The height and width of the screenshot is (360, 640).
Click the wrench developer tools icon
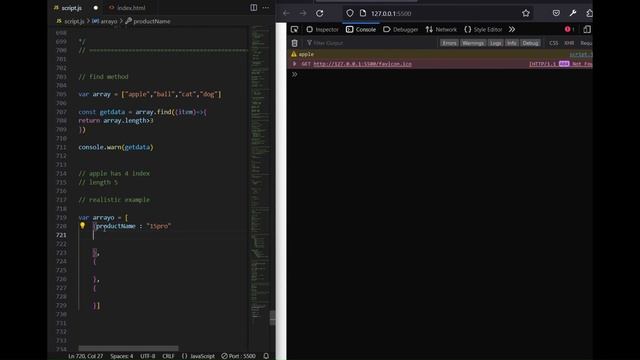(573, 13)
